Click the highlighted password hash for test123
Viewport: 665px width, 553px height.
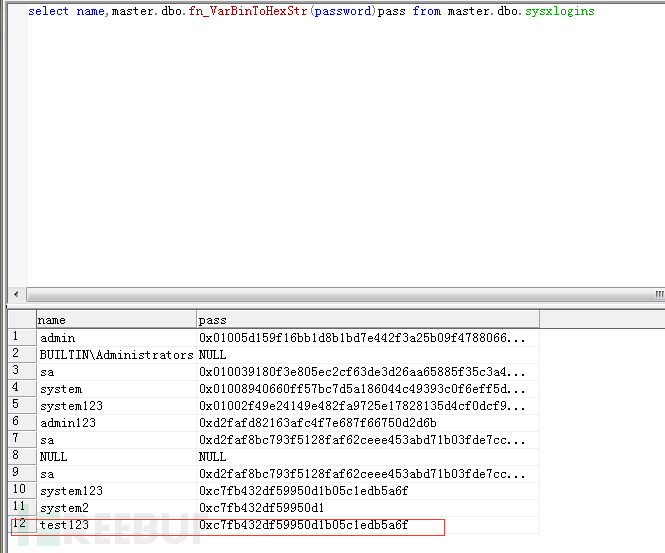[303, 525]
